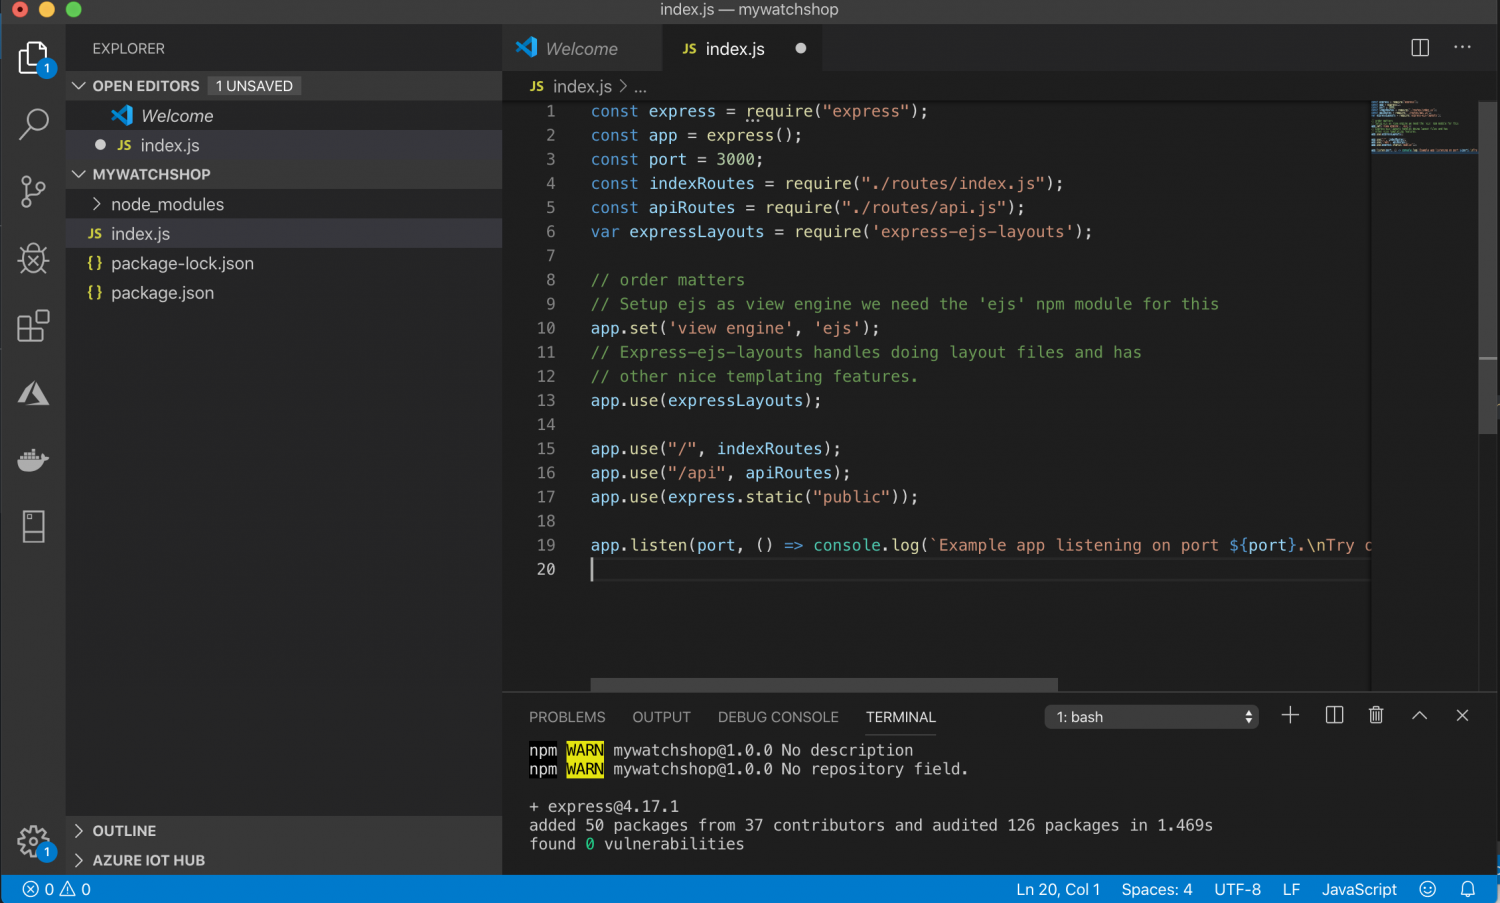Screen dimensions: 1500x903
Task: Expand the OUTLINE section
Action: pyautogui.click(x=124, y=831)
